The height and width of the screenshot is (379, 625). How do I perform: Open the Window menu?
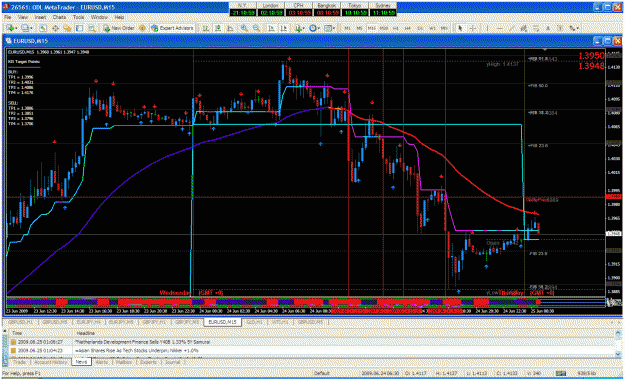point(98,18)
